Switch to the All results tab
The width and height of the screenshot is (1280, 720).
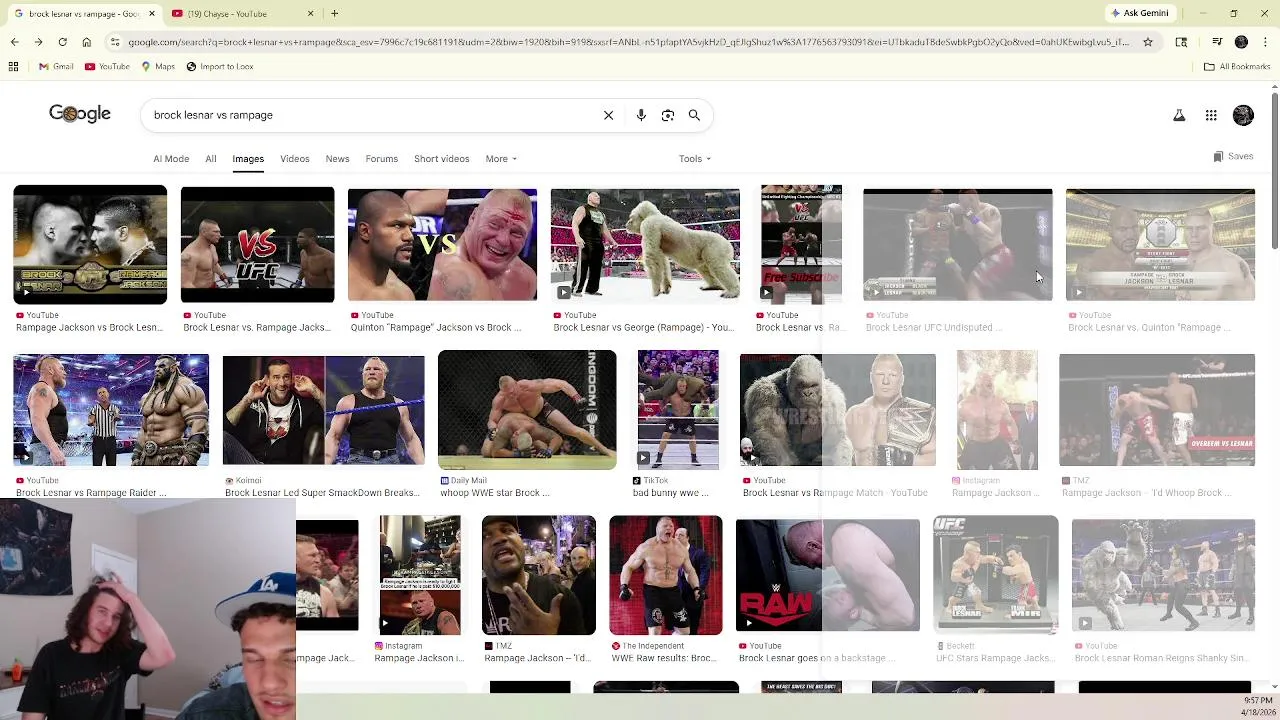click(210, 159)
